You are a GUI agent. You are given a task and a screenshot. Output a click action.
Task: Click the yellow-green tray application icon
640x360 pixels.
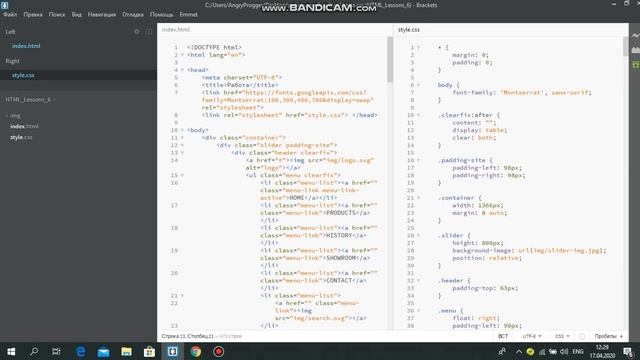530,351
